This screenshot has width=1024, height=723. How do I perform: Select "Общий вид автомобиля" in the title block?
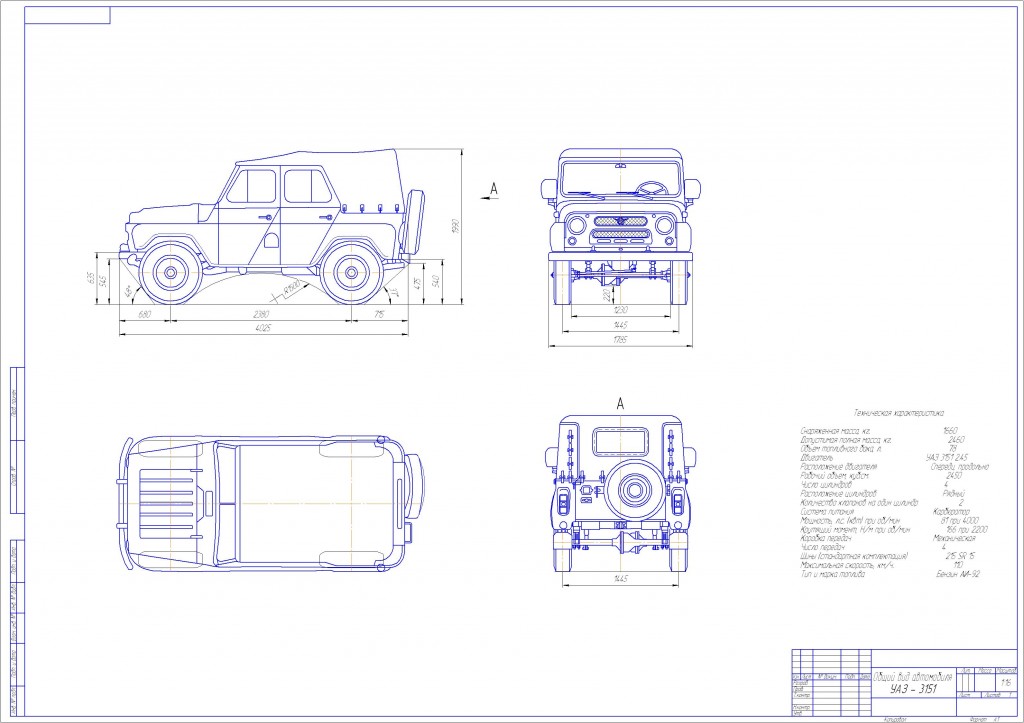point(913,677)
